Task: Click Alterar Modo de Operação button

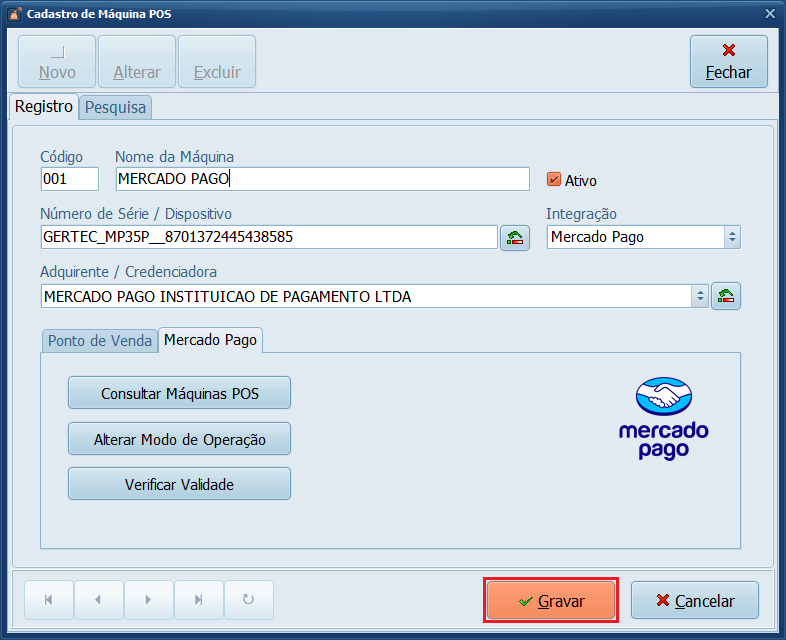Action: (x=179, y=439)
